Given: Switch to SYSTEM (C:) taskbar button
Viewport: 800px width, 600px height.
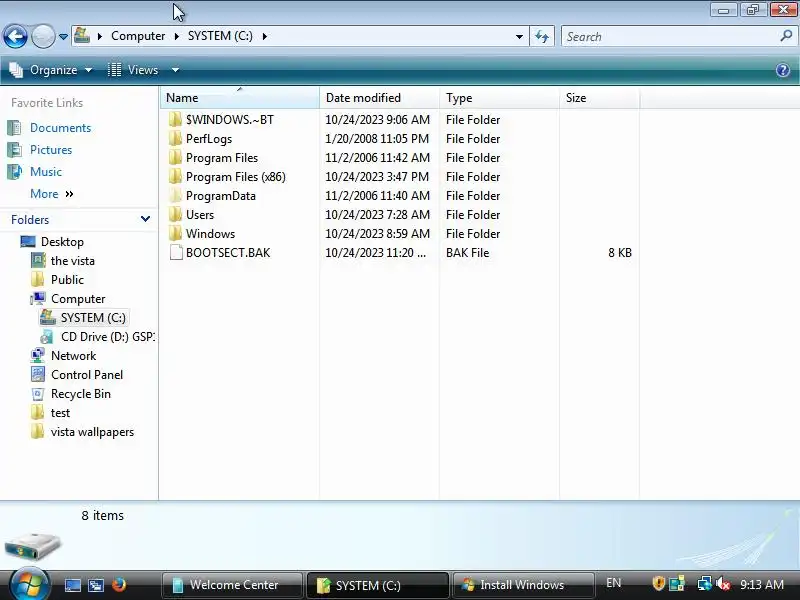Looking at the screenshot, I should point(378,585).
